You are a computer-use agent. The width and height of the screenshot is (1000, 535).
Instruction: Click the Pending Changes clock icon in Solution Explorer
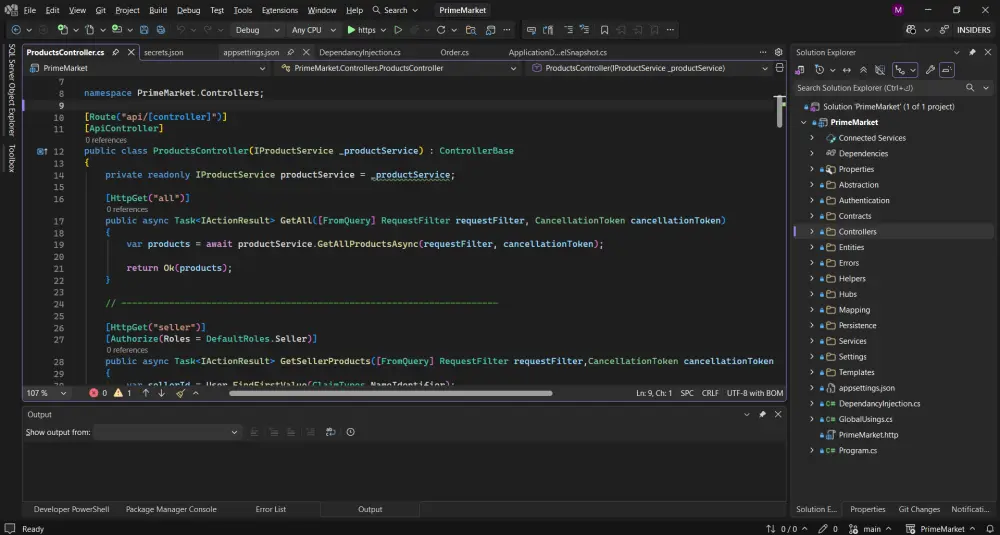[820, 70]
